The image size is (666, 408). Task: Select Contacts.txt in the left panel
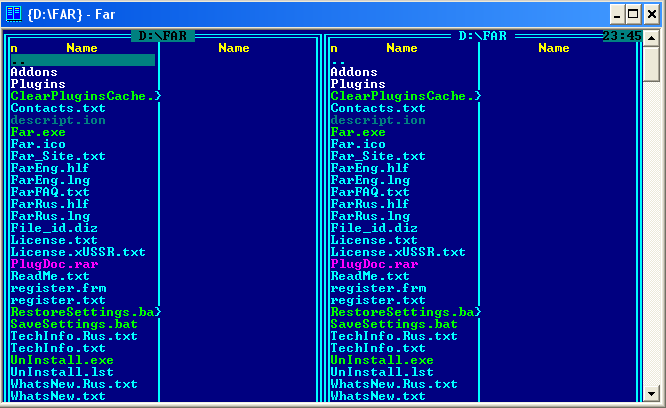click(58, 108)
